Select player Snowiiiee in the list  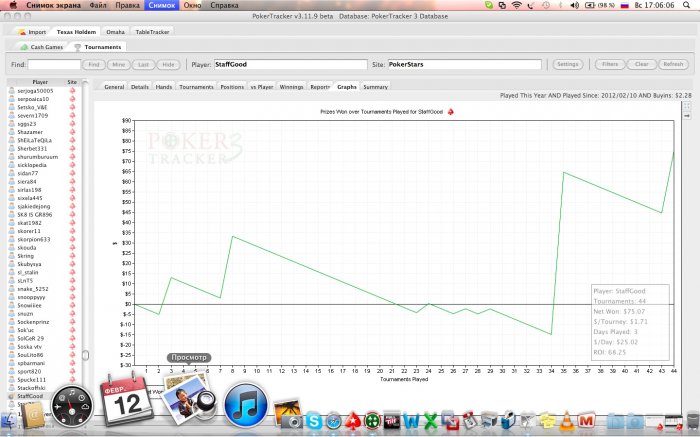click(x=29, y=306)
